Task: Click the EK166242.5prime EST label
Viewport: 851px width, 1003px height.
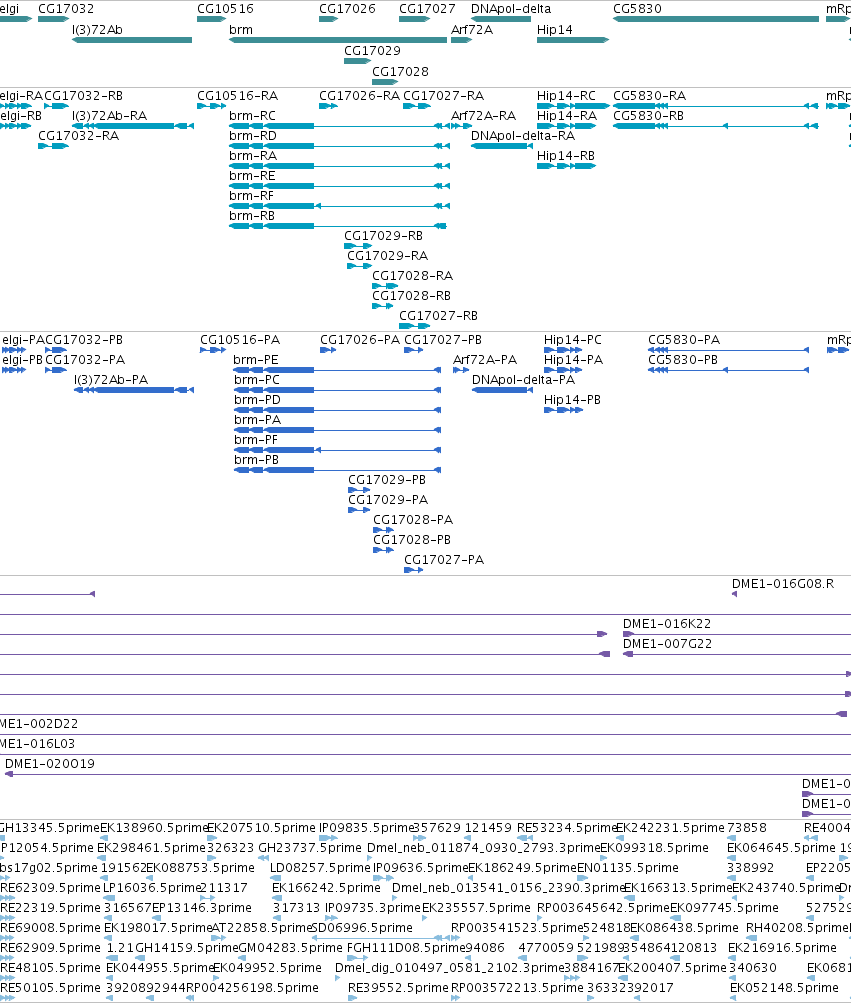Action: point(326,888)
